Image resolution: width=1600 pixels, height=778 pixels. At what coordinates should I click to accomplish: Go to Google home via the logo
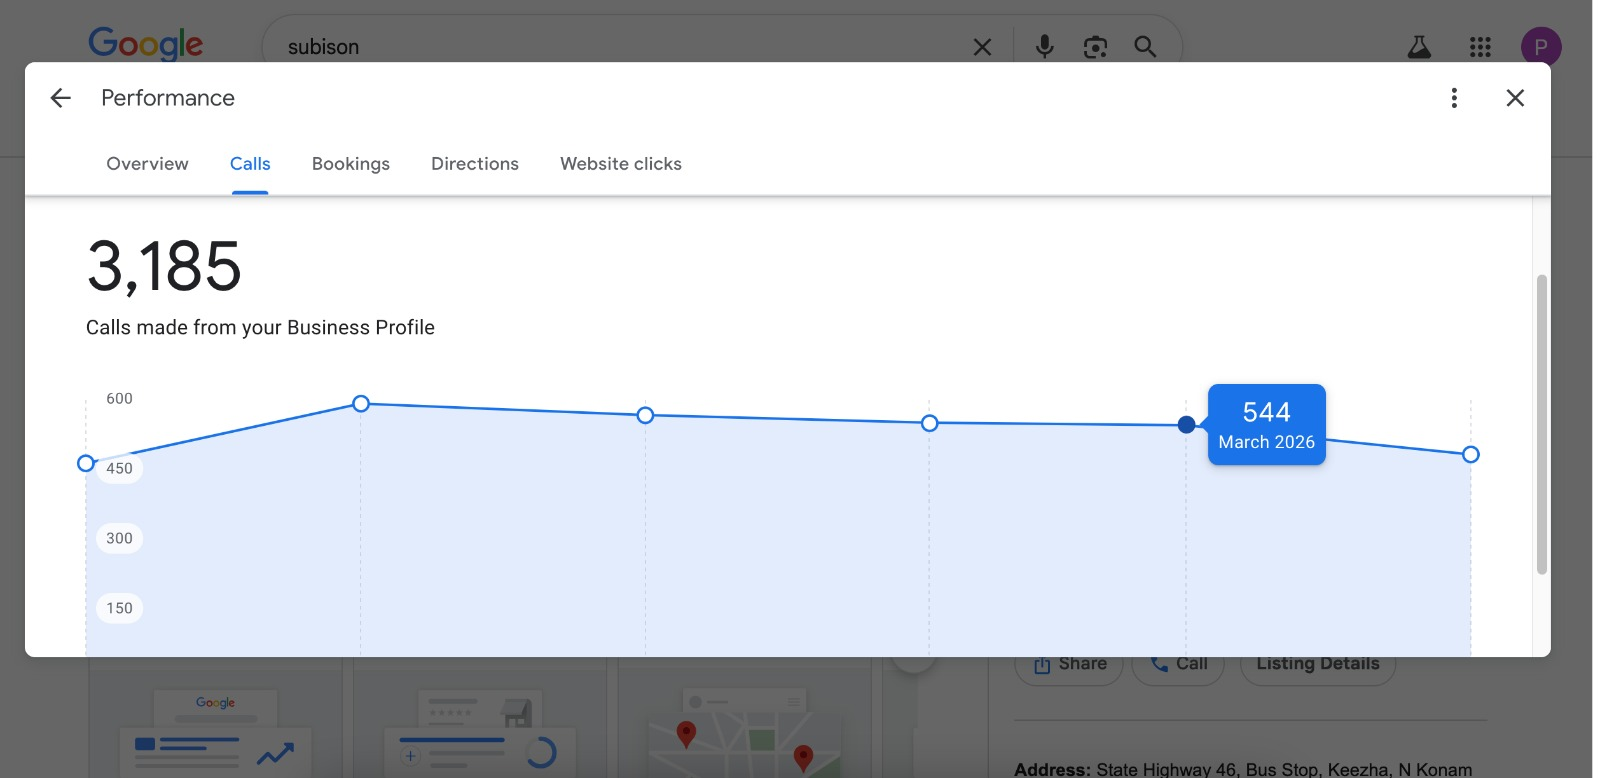click(146, 44)
